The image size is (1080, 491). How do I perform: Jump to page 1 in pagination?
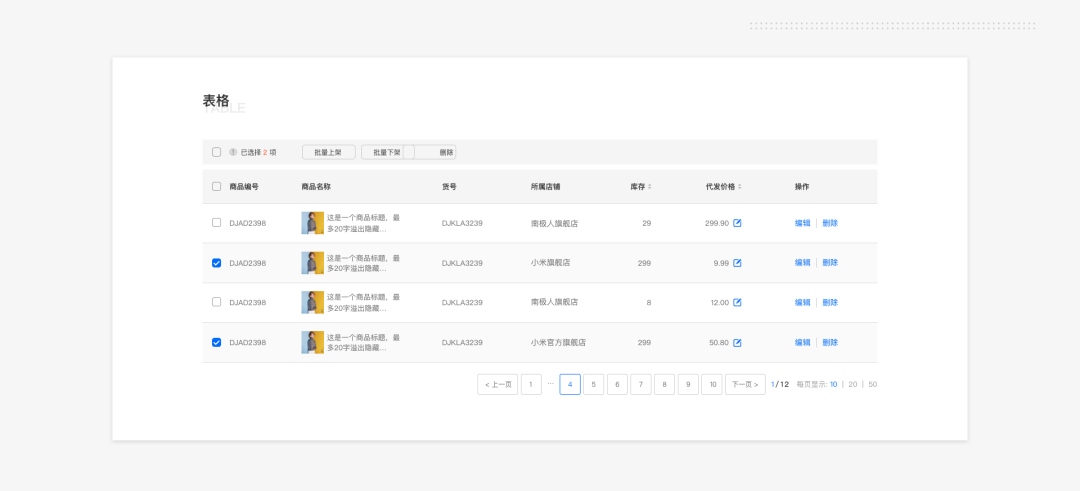[531, 384]
